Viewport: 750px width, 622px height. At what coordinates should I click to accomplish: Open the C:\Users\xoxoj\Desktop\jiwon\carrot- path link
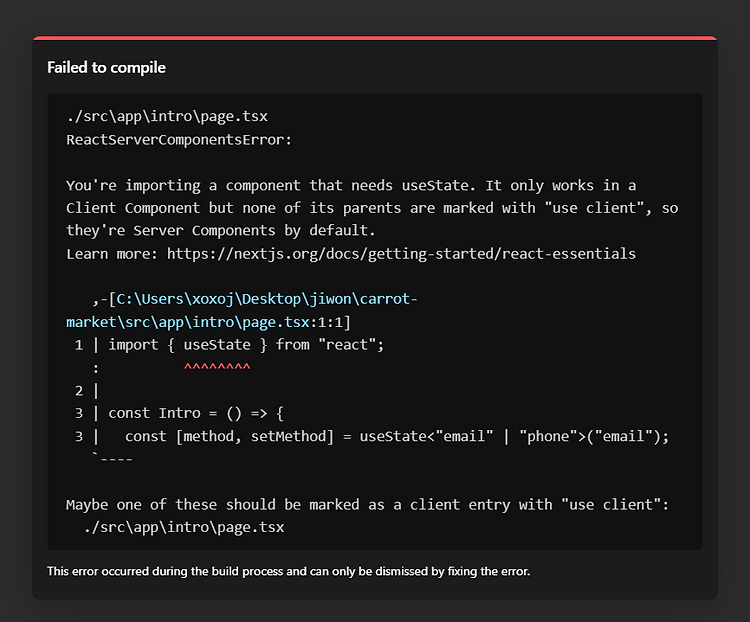point(266,299)
